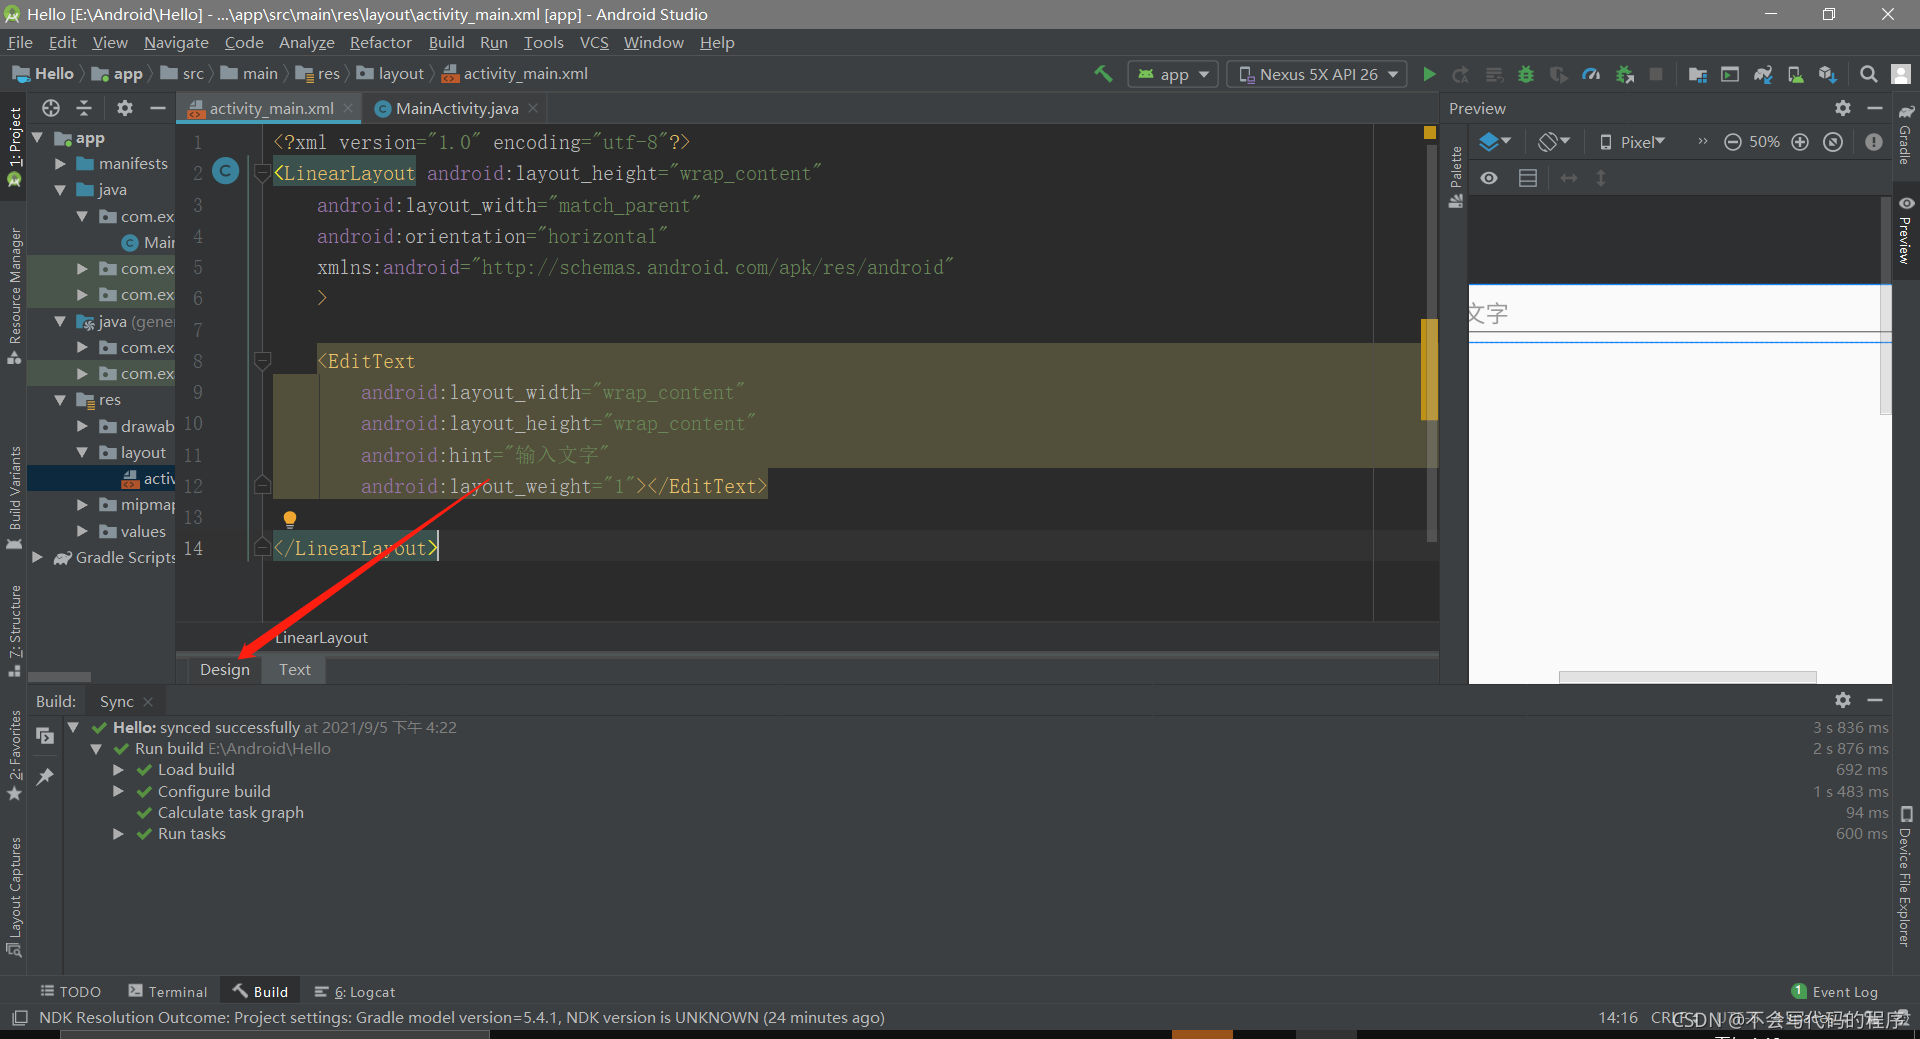The width and height of the screenshot is (1920, 1039).
Task: Click the yellow lightbulb intention icon
Action: 290,519
